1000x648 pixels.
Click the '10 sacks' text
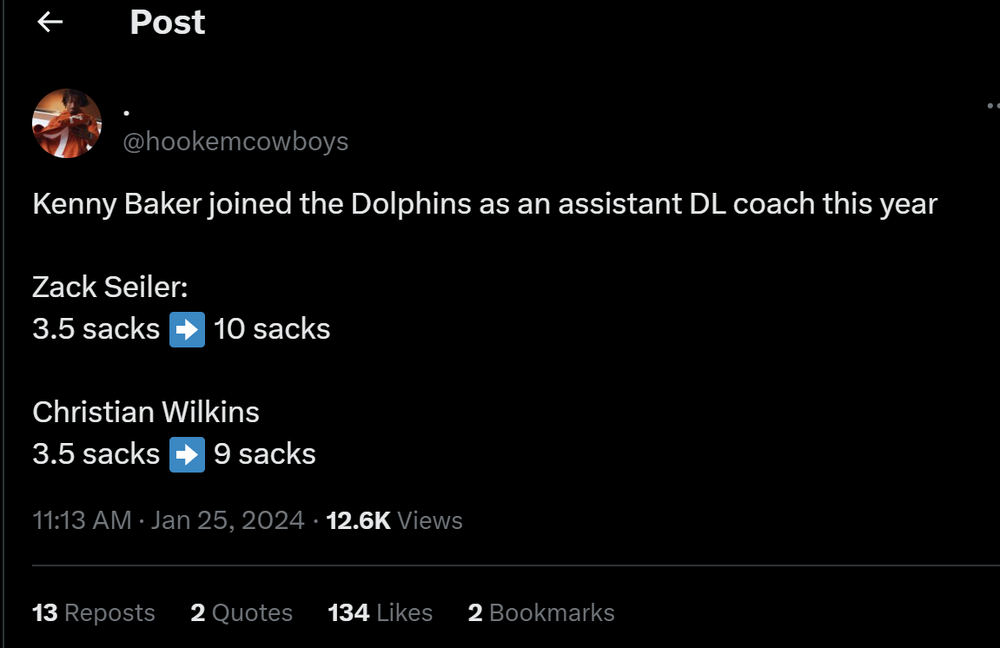pos(272,329)
